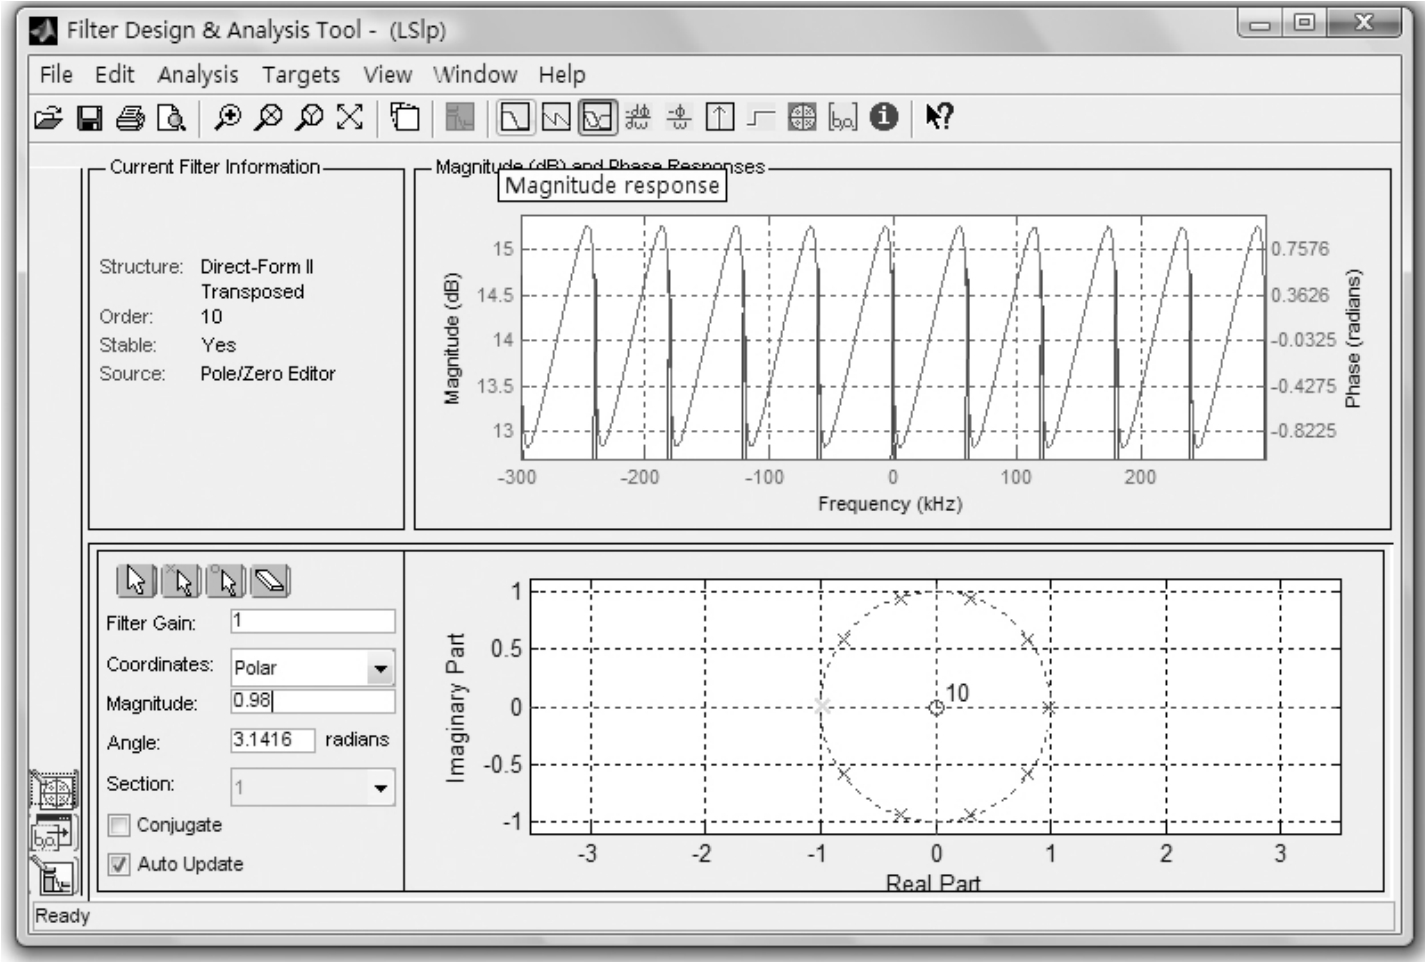Click the Zoom in toolbar icon
Viewport: 1425px width, 962px height.
[228, 118]
